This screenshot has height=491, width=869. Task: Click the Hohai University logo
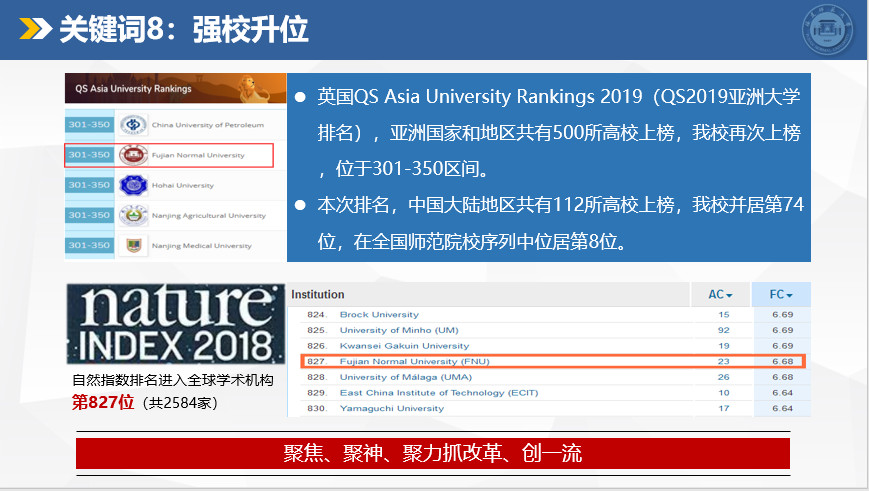click(133, 185)
